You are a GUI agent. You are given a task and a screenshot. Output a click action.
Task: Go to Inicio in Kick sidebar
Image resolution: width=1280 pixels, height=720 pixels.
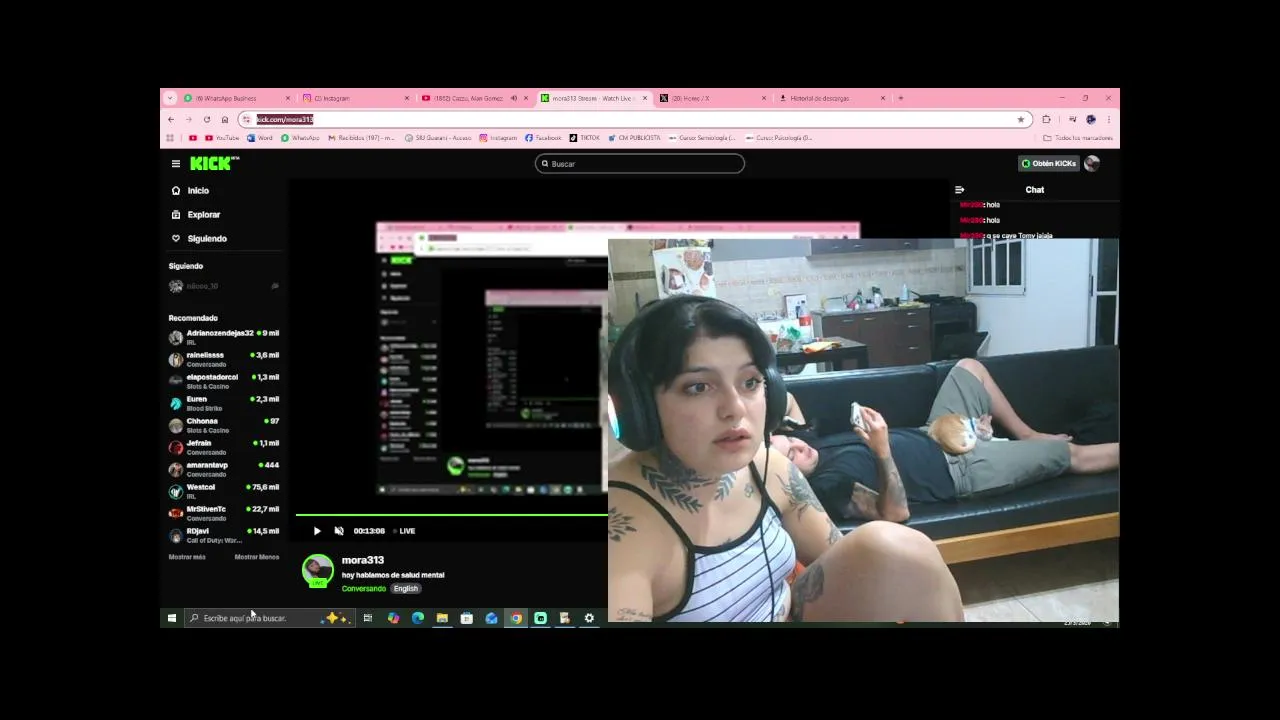click(x=190, y=190)
